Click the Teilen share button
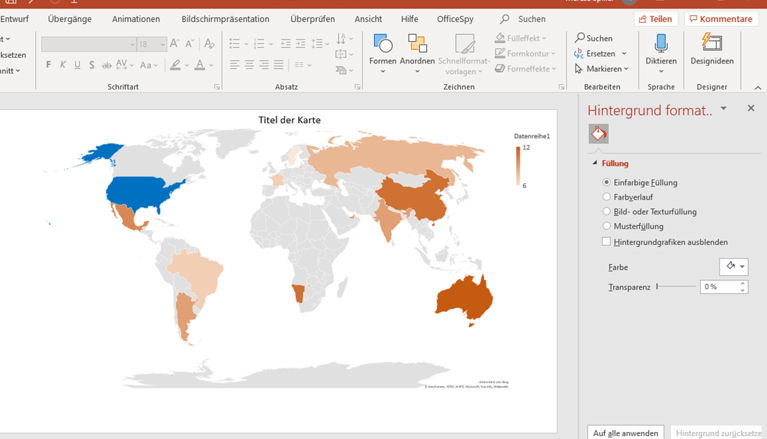The width and height of the screenshot is (767, 439). 655,19
